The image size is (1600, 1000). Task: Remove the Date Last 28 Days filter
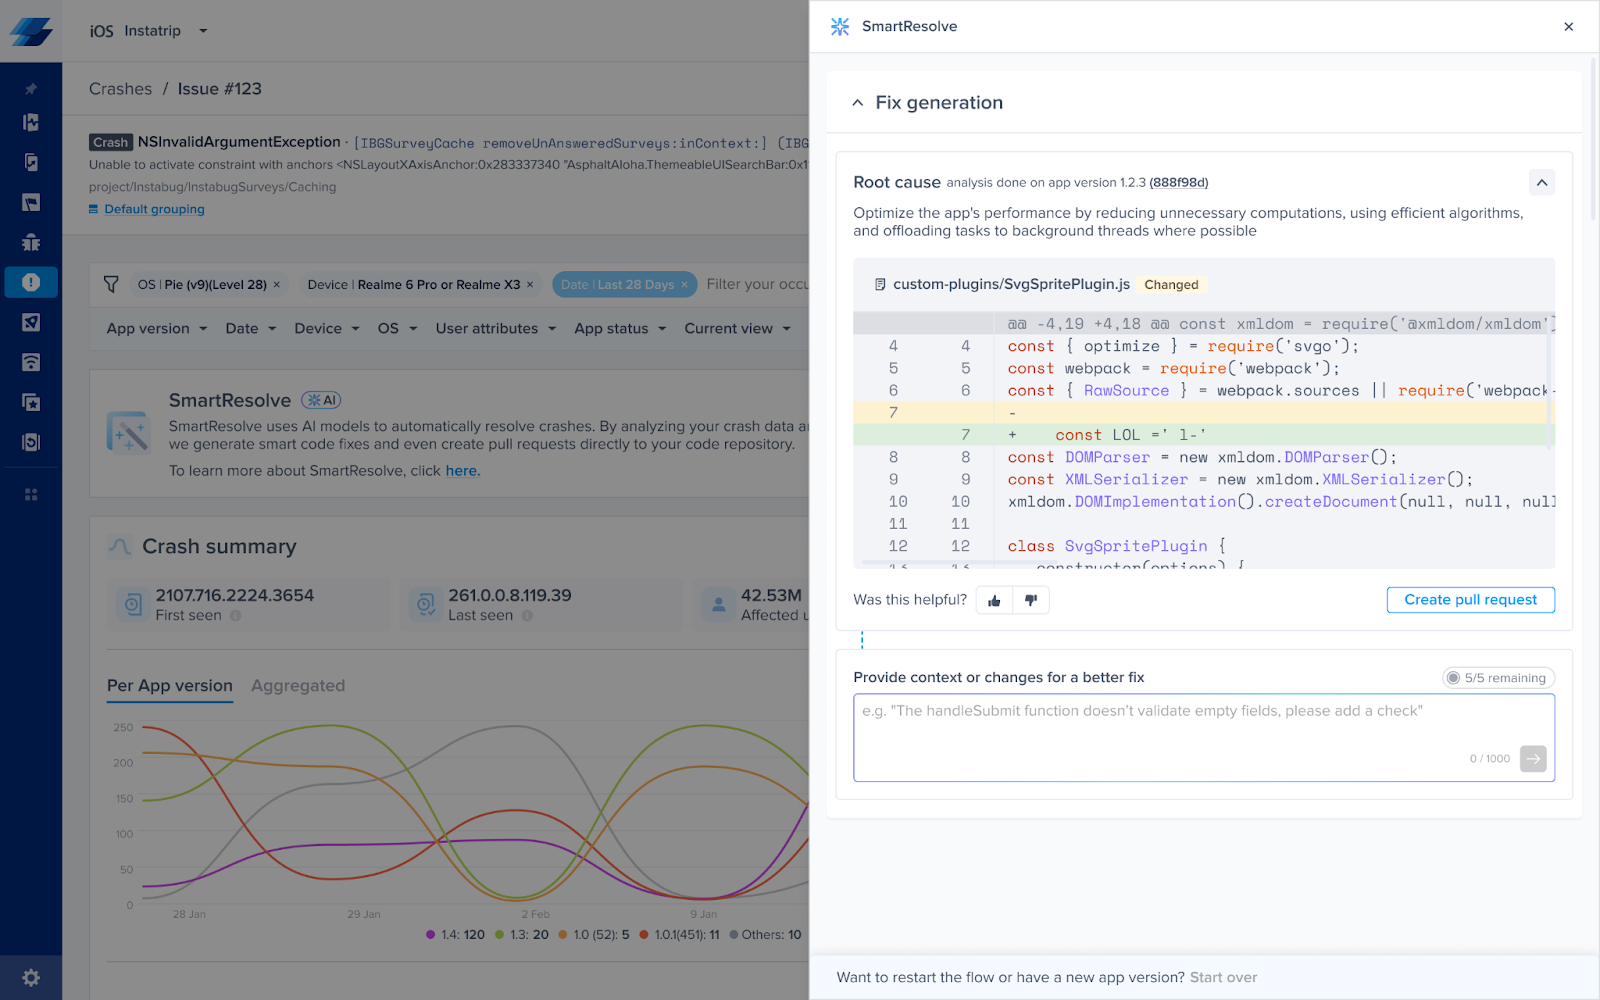point(684,285)
